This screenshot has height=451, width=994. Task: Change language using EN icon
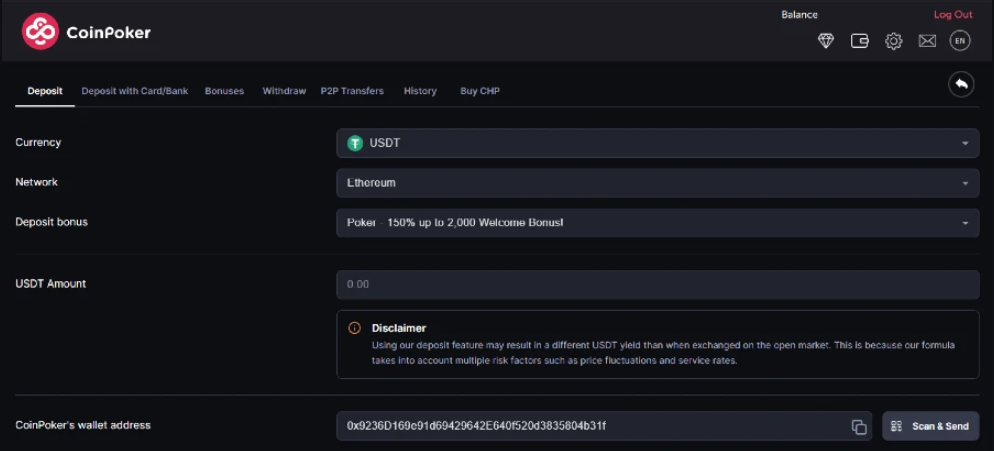coord(960,41)
